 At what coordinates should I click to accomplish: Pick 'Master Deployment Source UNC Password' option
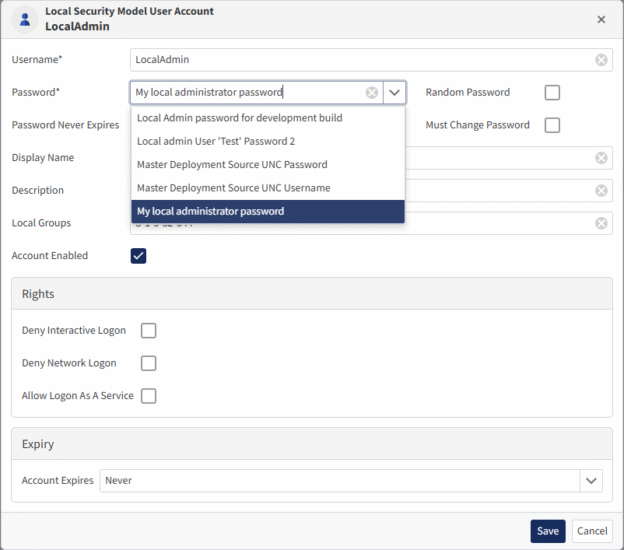point(268,165)
